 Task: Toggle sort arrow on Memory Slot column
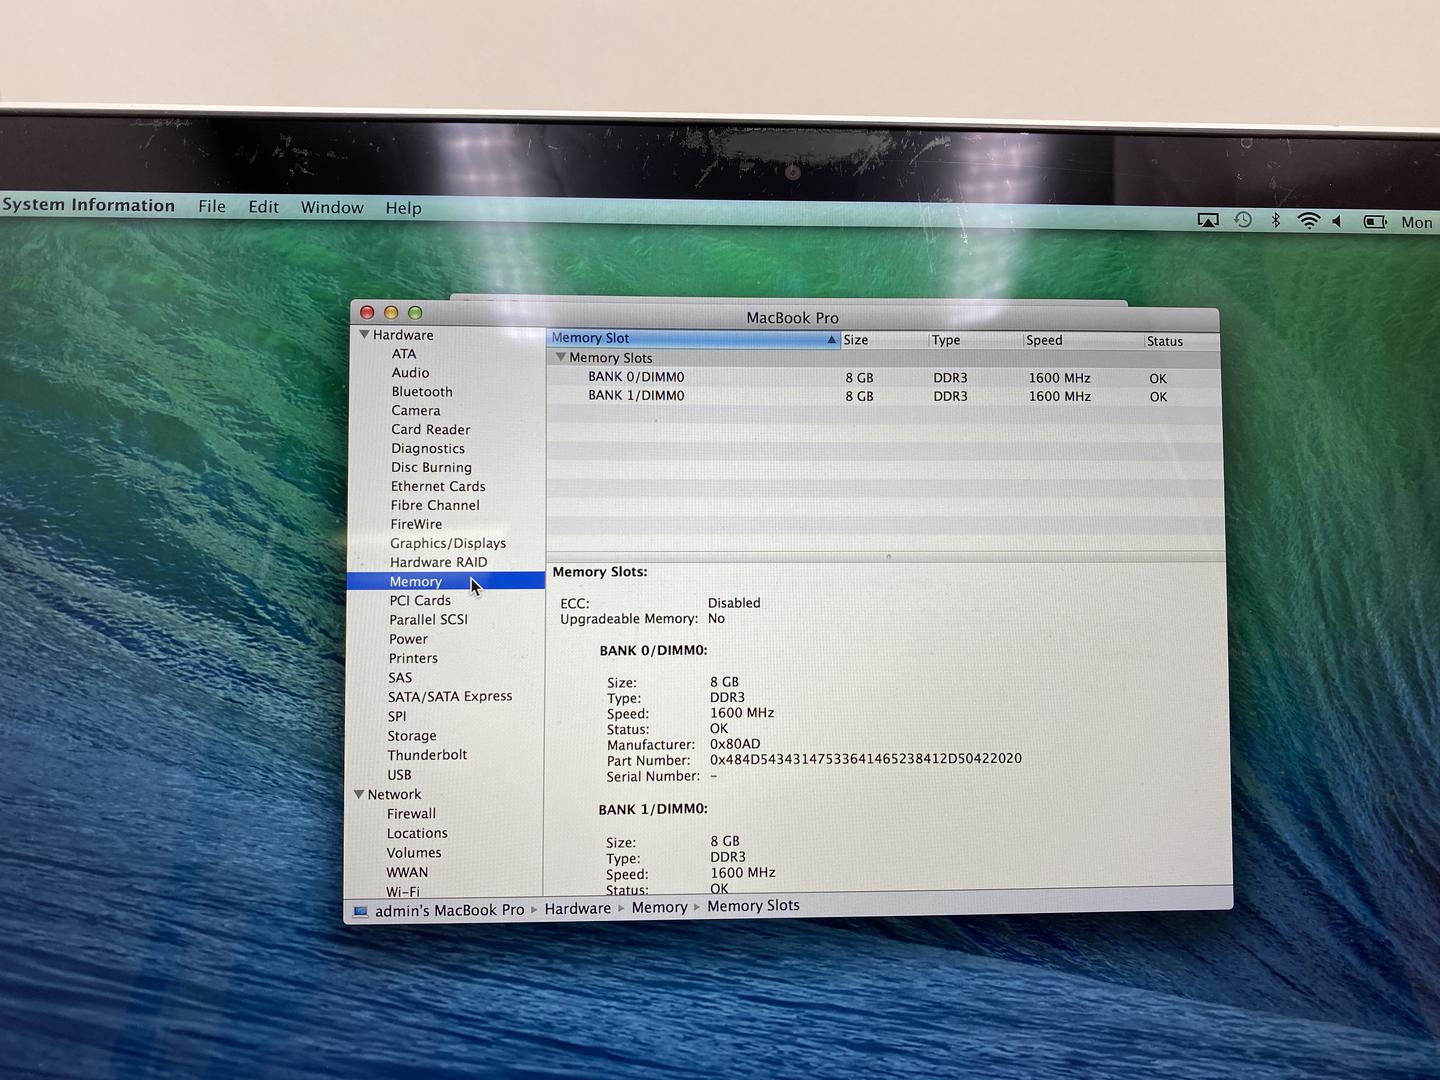[831, 340]
